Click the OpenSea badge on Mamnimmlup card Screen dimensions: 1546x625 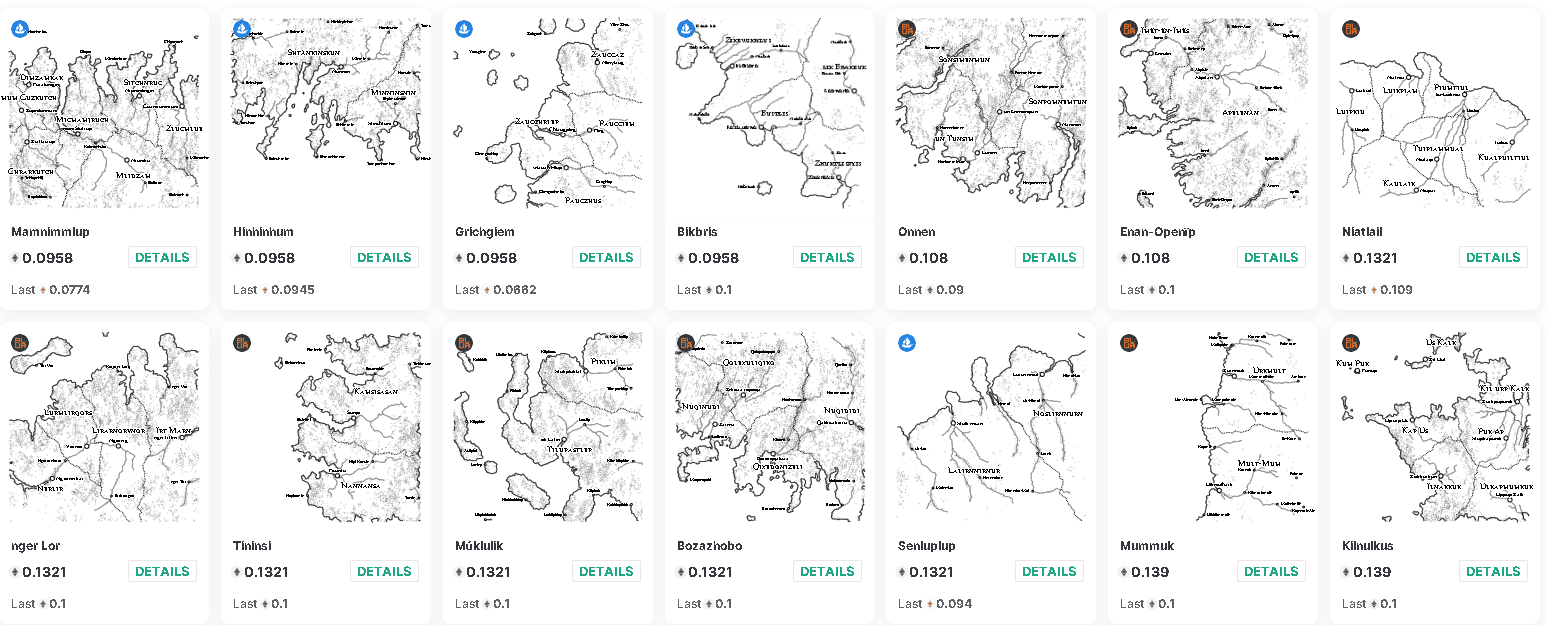click(x=20, y=29)
